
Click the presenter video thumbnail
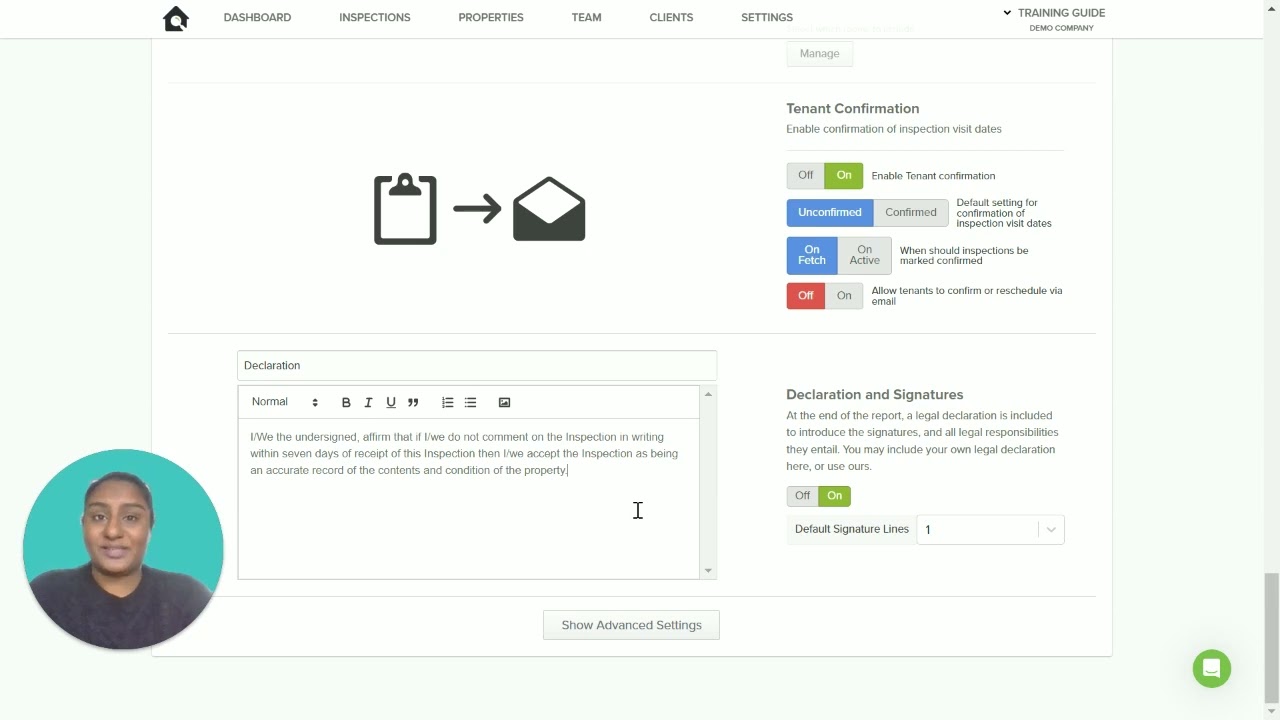click(x=123, y=549)
